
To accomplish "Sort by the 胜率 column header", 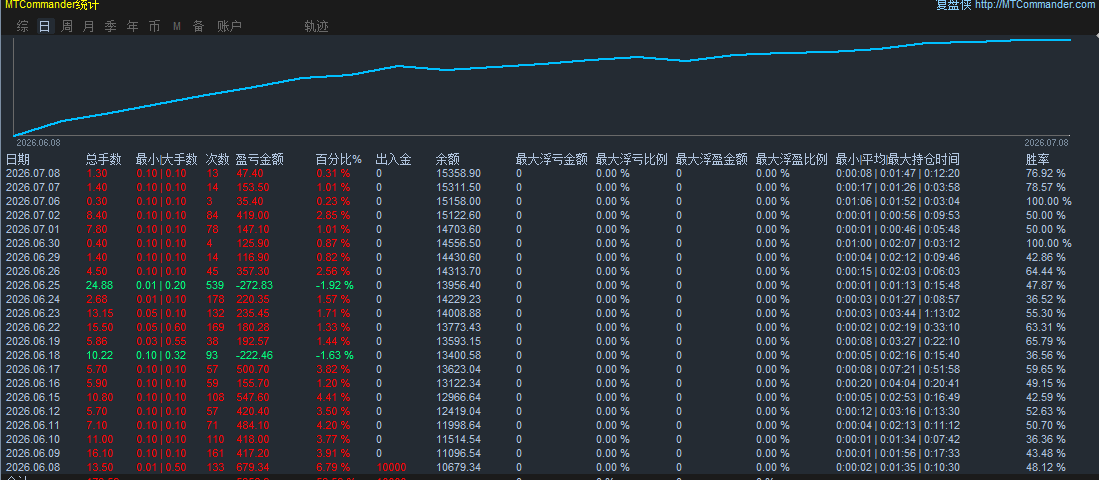I will coord(1038,160).
